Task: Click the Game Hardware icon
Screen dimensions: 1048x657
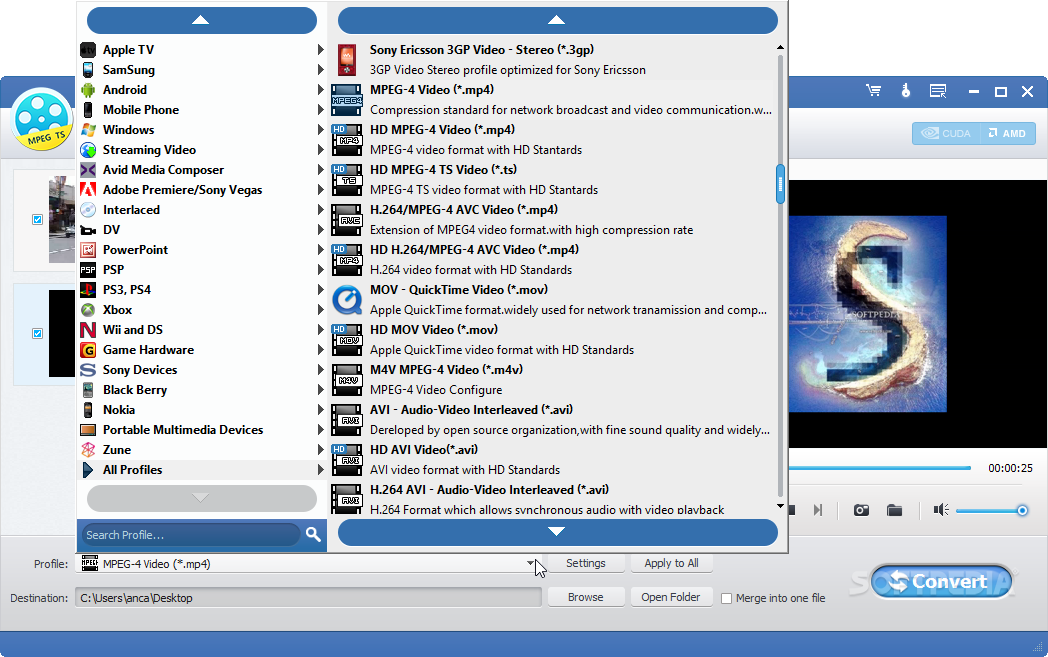Action: pos(88,350)
